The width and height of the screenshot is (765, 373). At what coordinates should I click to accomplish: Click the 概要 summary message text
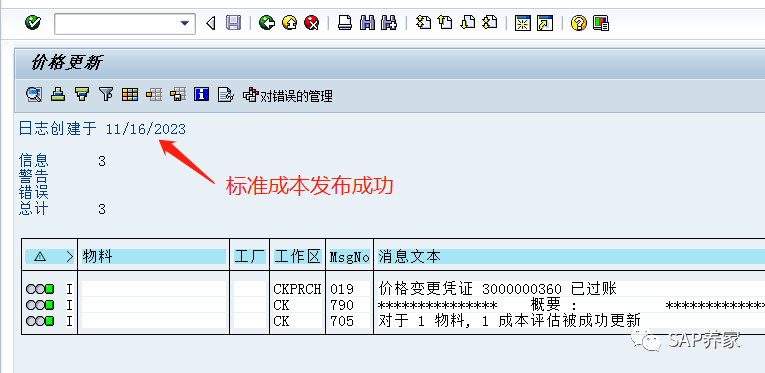[x=553, y=305]
